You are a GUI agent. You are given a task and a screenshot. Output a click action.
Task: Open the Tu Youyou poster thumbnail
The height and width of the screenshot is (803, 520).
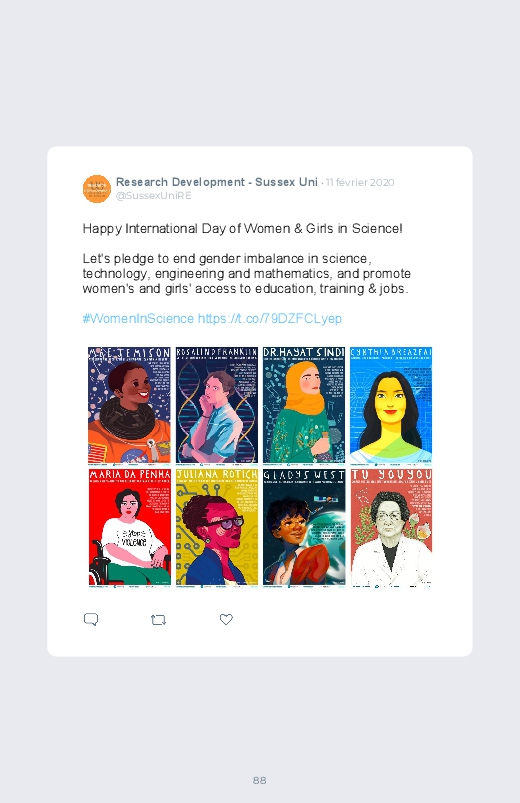click(391, 527)
